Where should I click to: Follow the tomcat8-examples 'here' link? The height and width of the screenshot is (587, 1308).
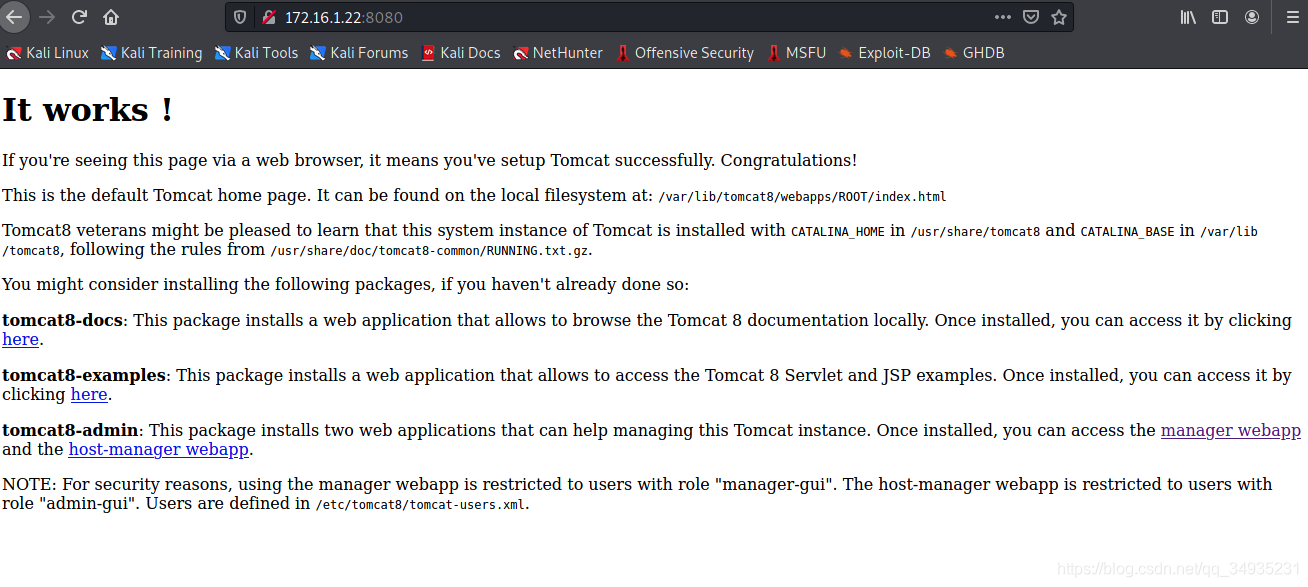pos(89,394)
